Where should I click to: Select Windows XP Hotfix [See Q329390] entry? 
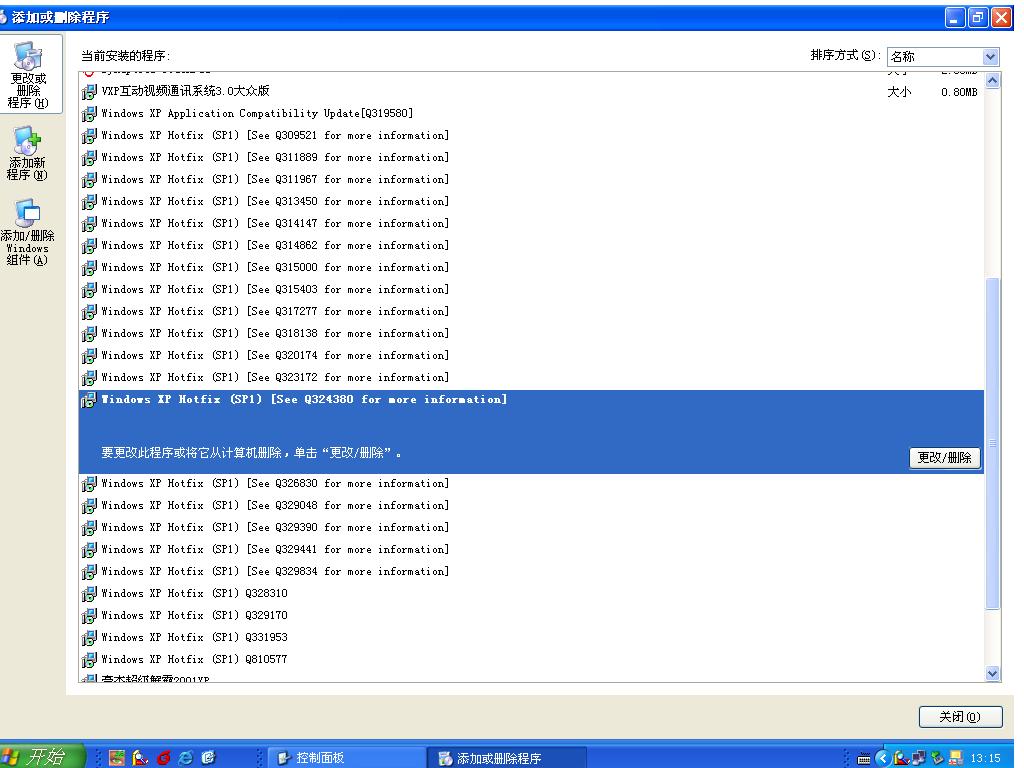(531, 528)
